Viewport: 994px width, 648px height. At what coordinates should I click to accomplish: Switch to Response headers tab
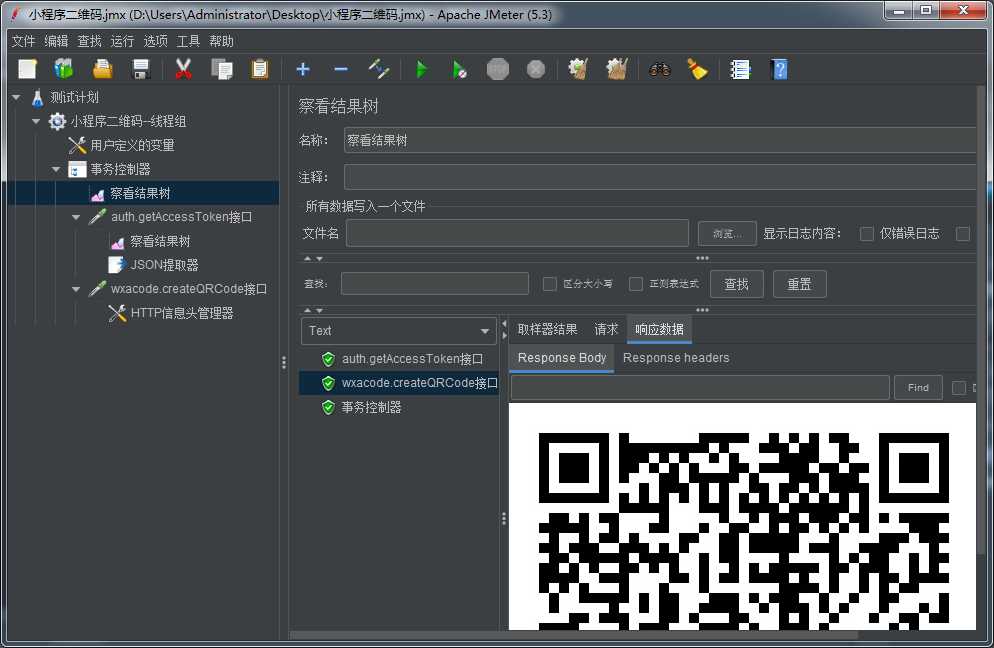[676, 358]
